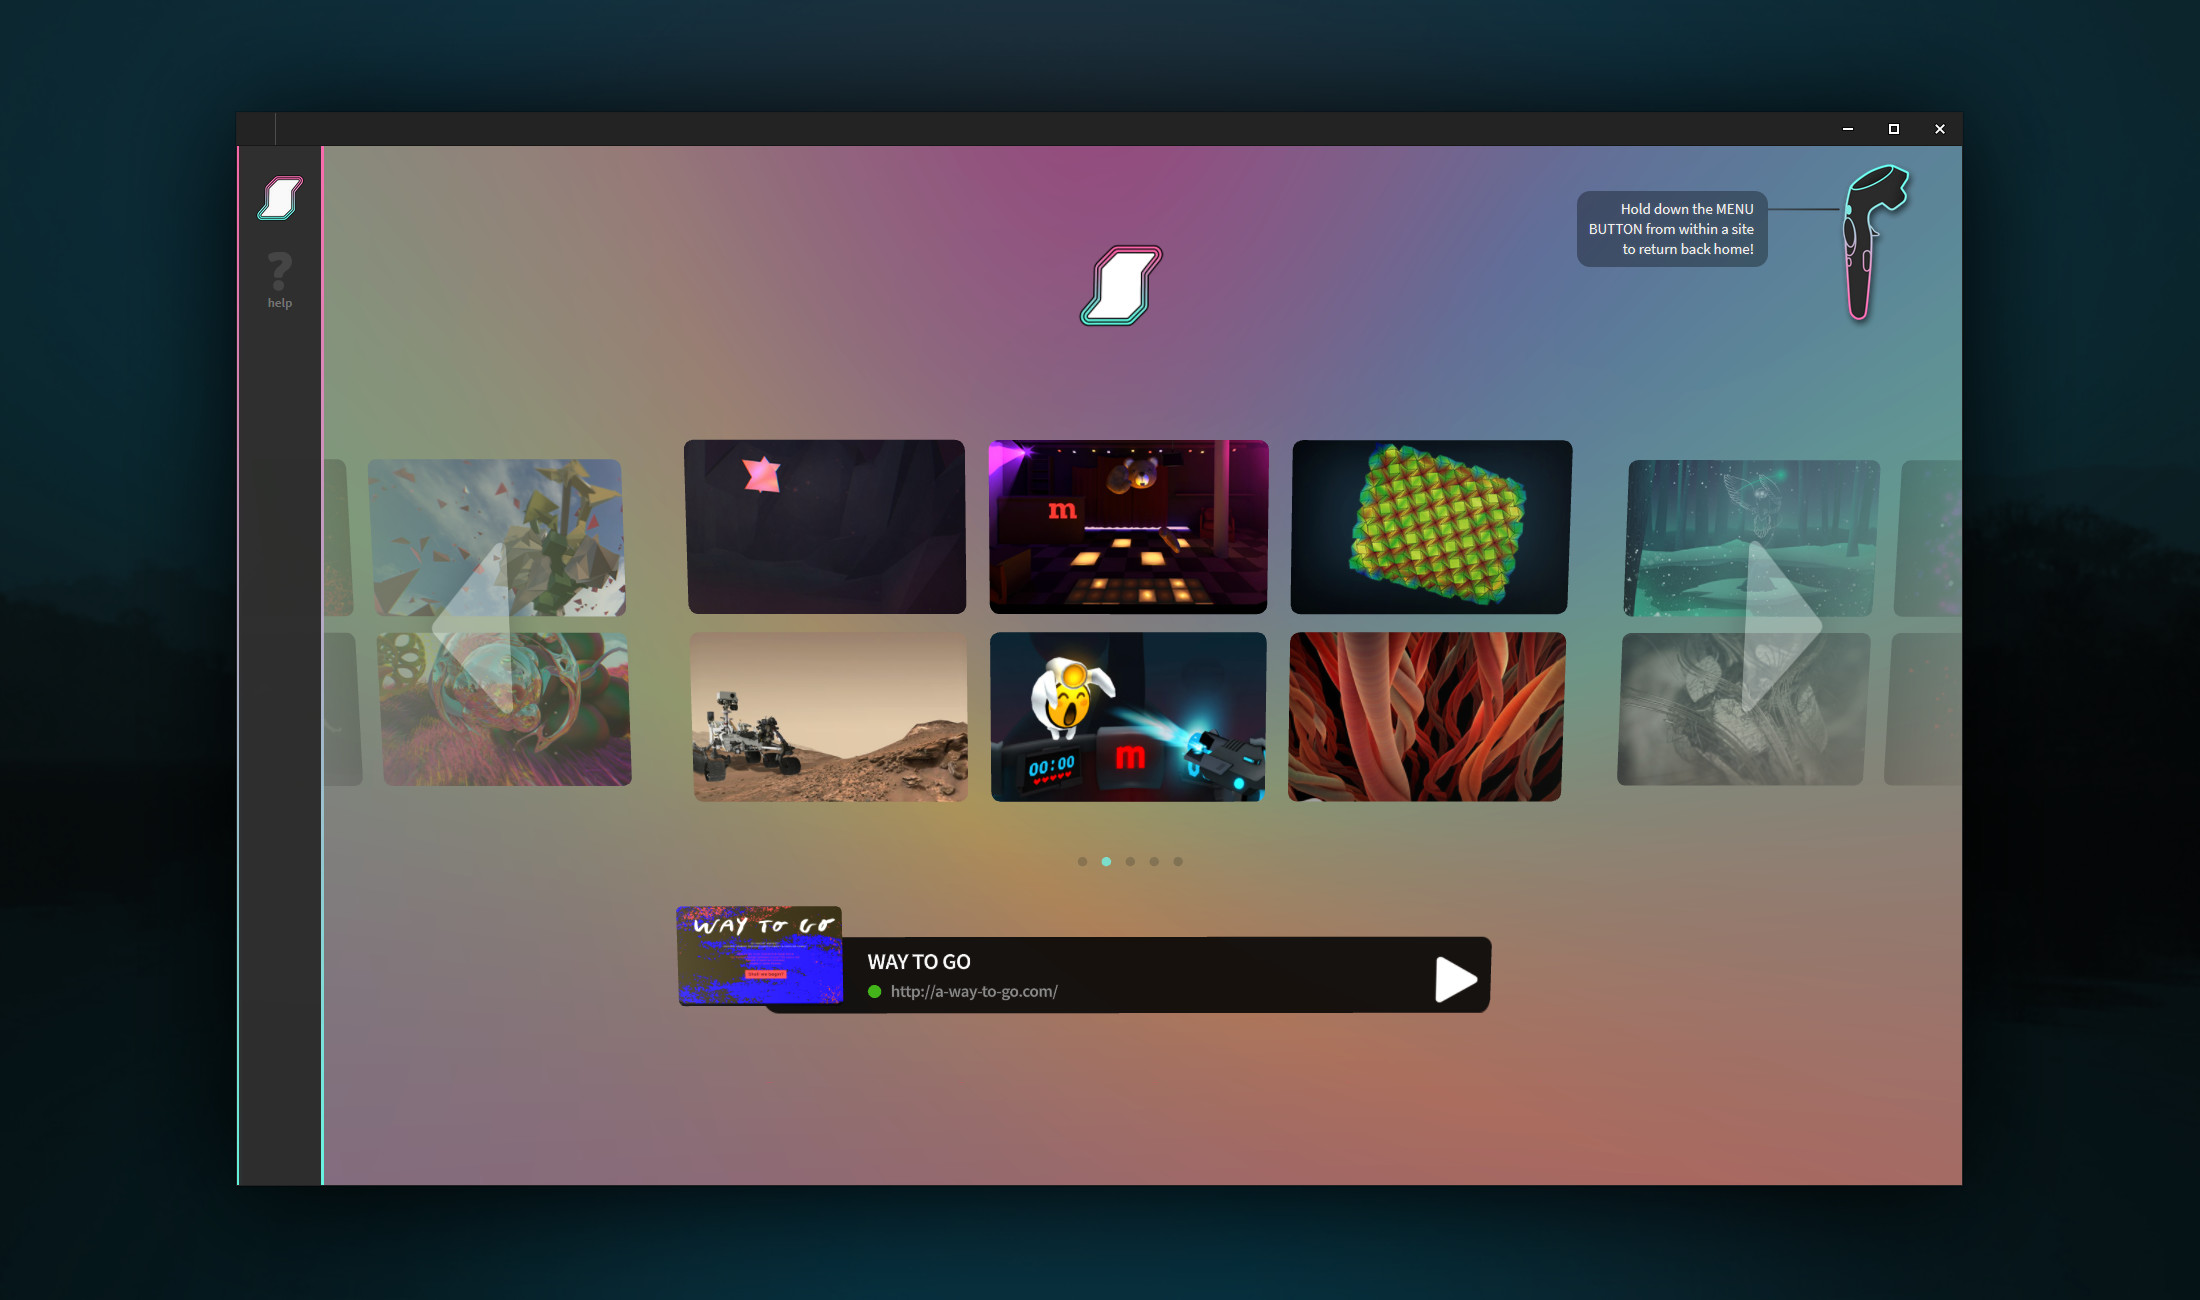Select the green geometric cube experience
Viewport: 2200px width, 1300px height.
coord(1430,526)
